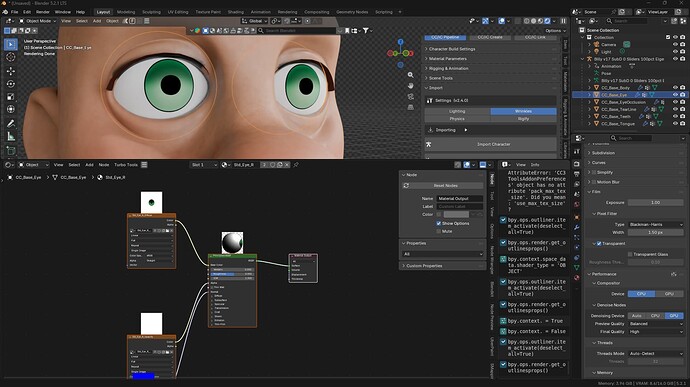
Task: Expand the Custom Properties panel
Action: click(x=442, y=266)
